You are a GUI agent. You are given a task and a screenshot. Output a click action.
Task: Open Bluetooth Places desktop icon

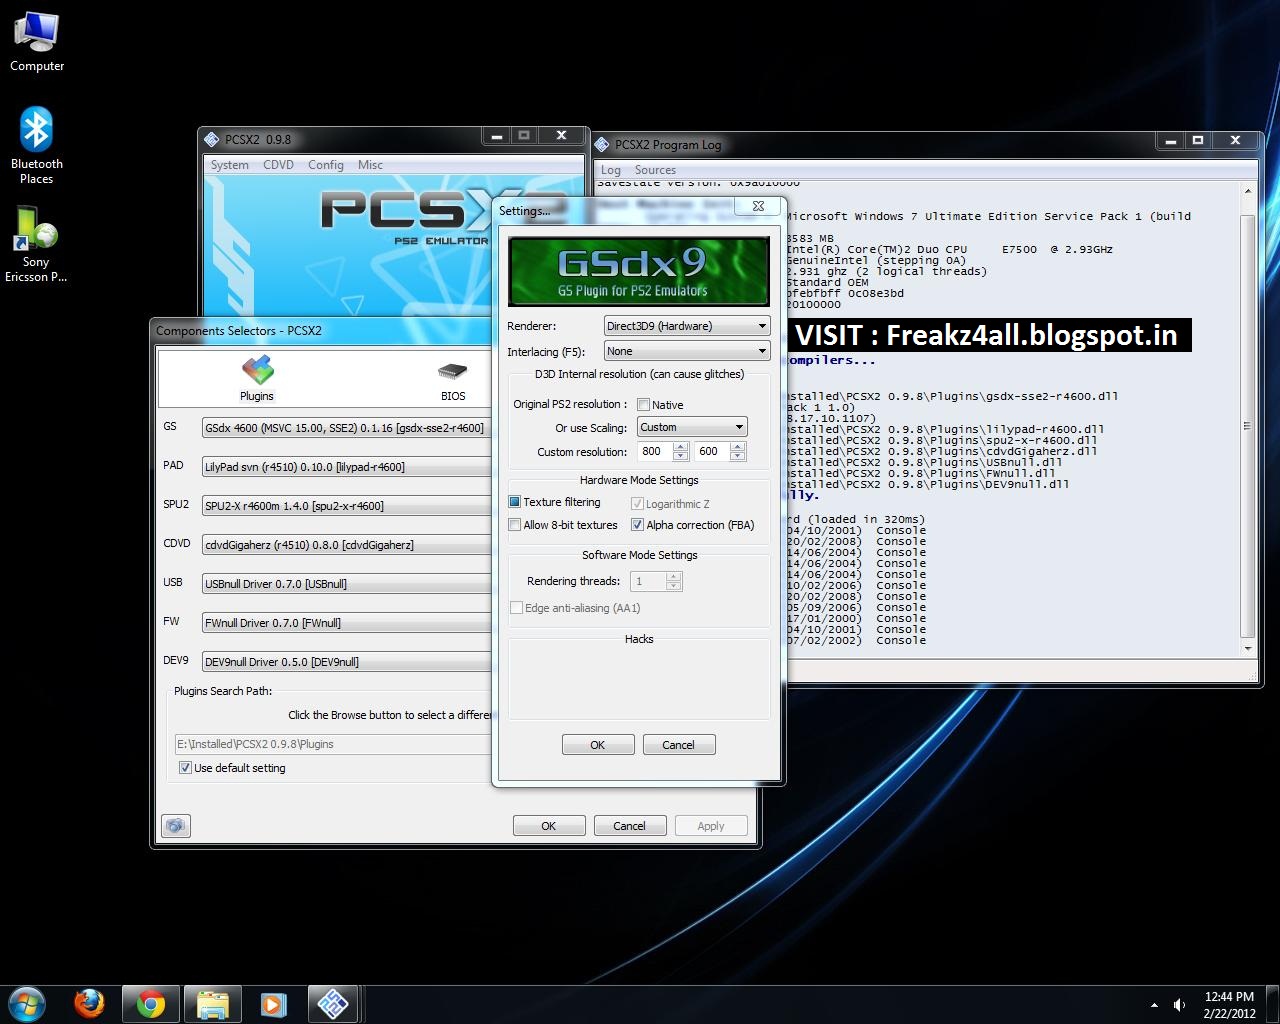tap(37, 145)
